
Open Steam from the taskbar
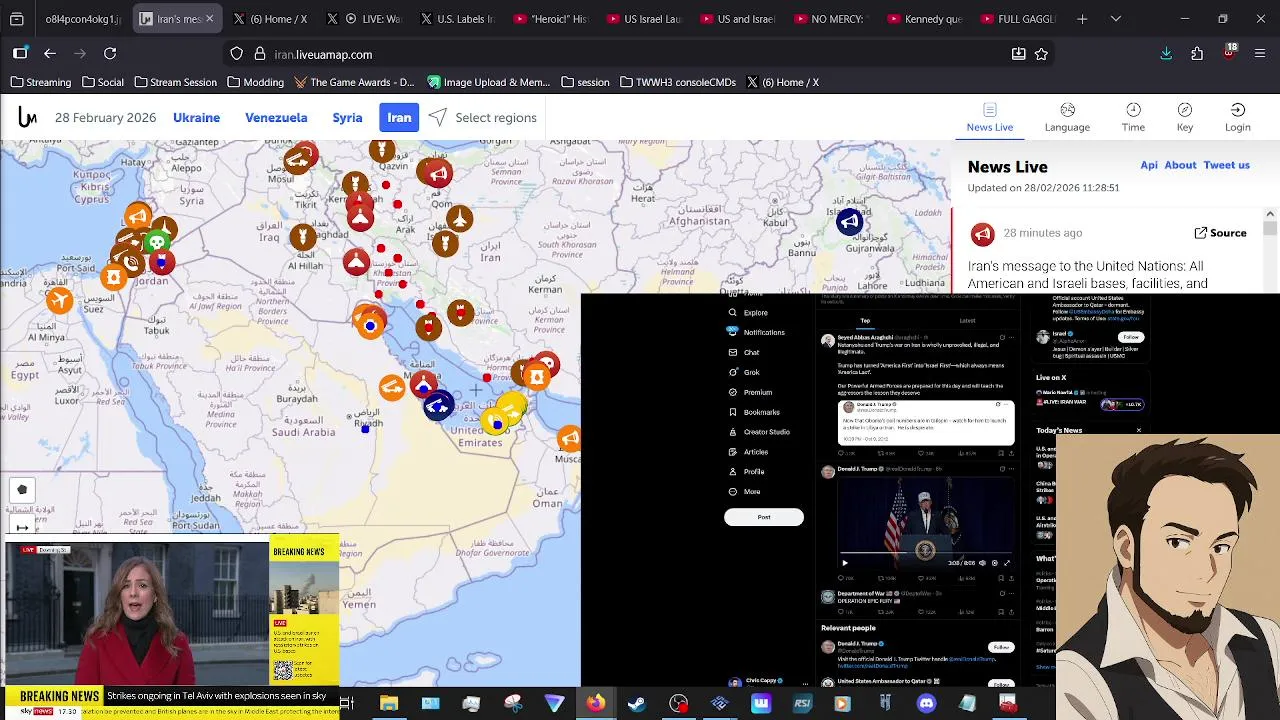click(x=636, y=704)
